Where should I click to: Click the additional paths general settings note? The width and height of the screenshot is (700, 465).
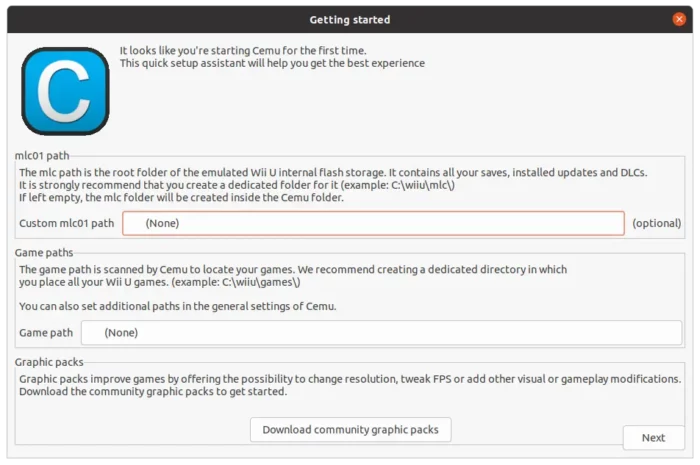178,306
